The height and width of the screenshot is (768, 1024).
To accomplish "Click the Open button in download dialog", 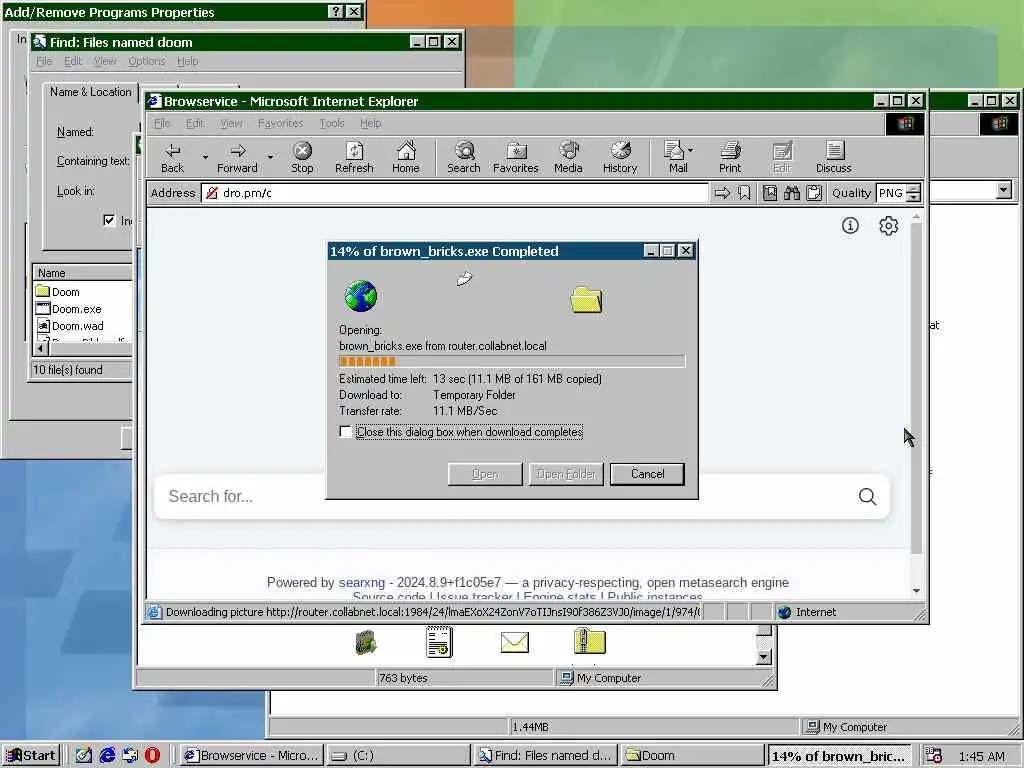I will (485, 474).
